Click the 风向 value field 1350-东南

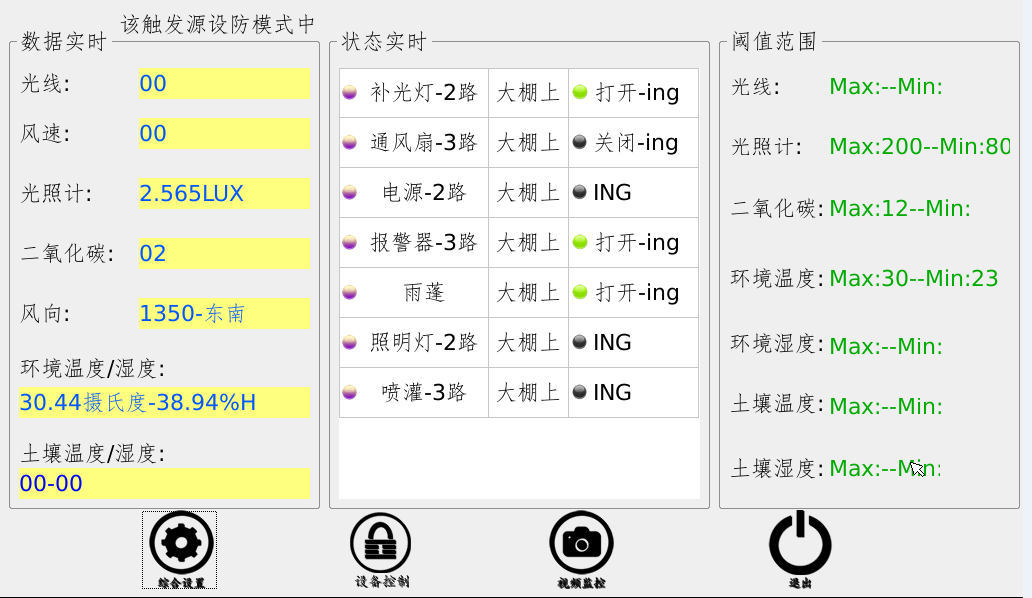(223, 314)
